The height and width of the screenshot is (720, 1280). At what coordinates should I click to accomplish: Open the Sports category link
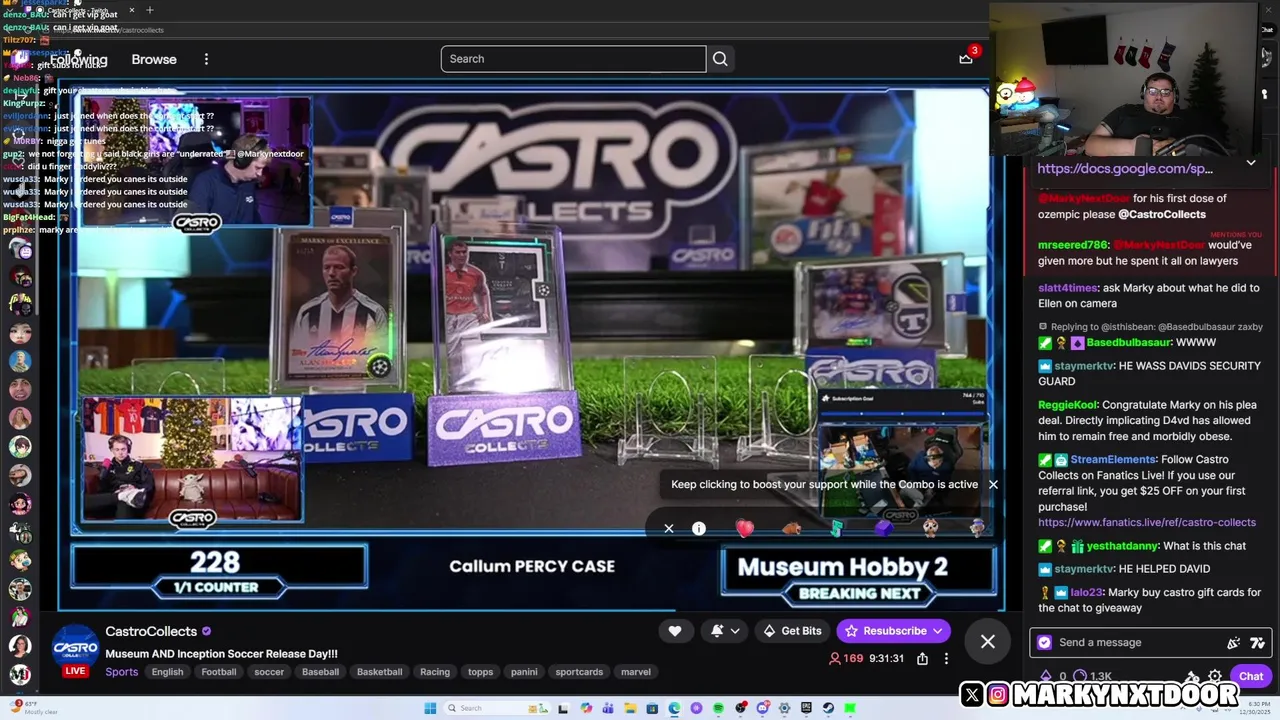(122, 672)
